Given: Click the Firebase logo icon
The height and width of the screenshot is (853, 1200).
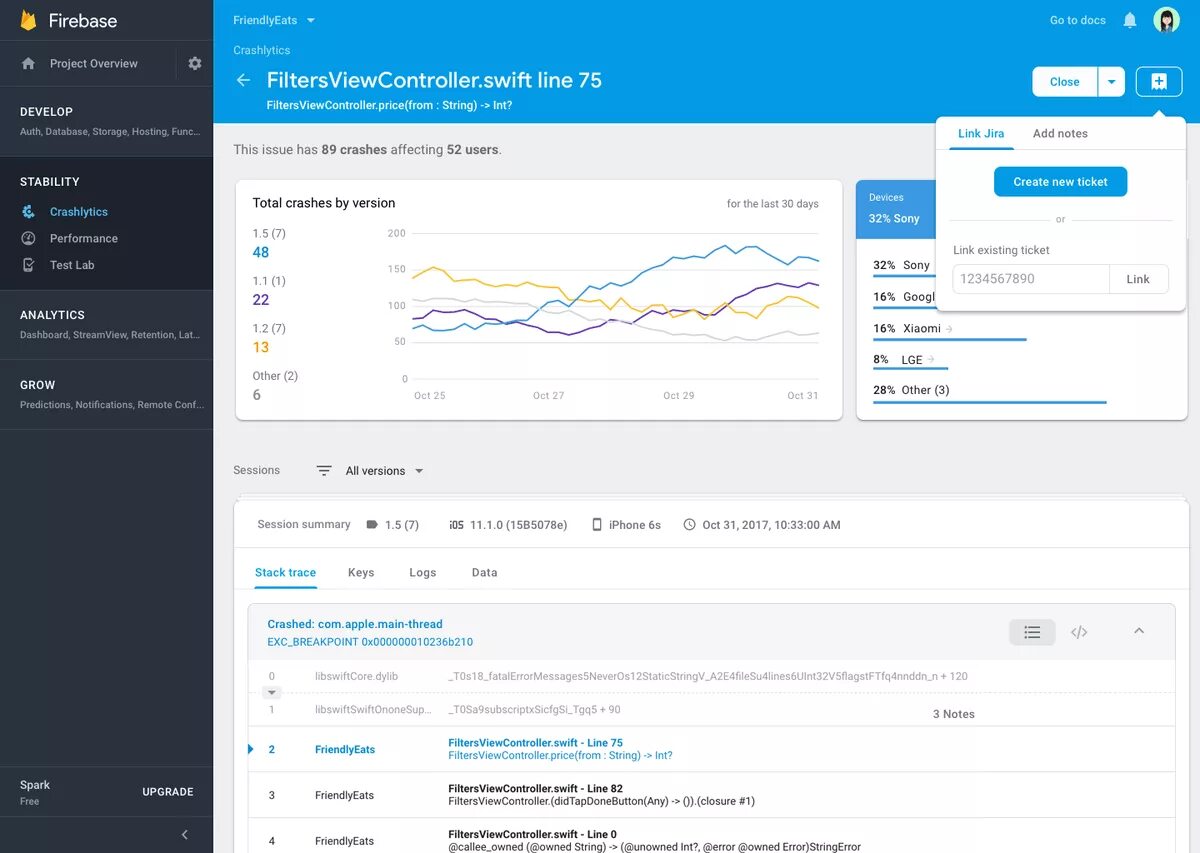Looking at the screenshot, I should point(28,20).
